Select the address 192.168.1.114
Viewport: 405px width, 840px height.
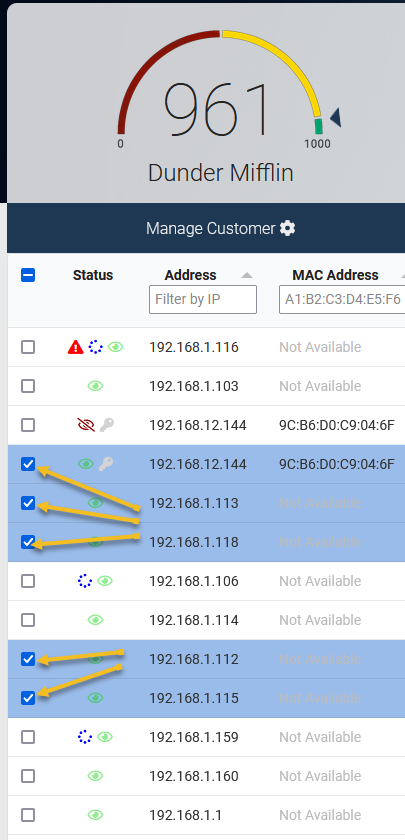coord(194,620)
